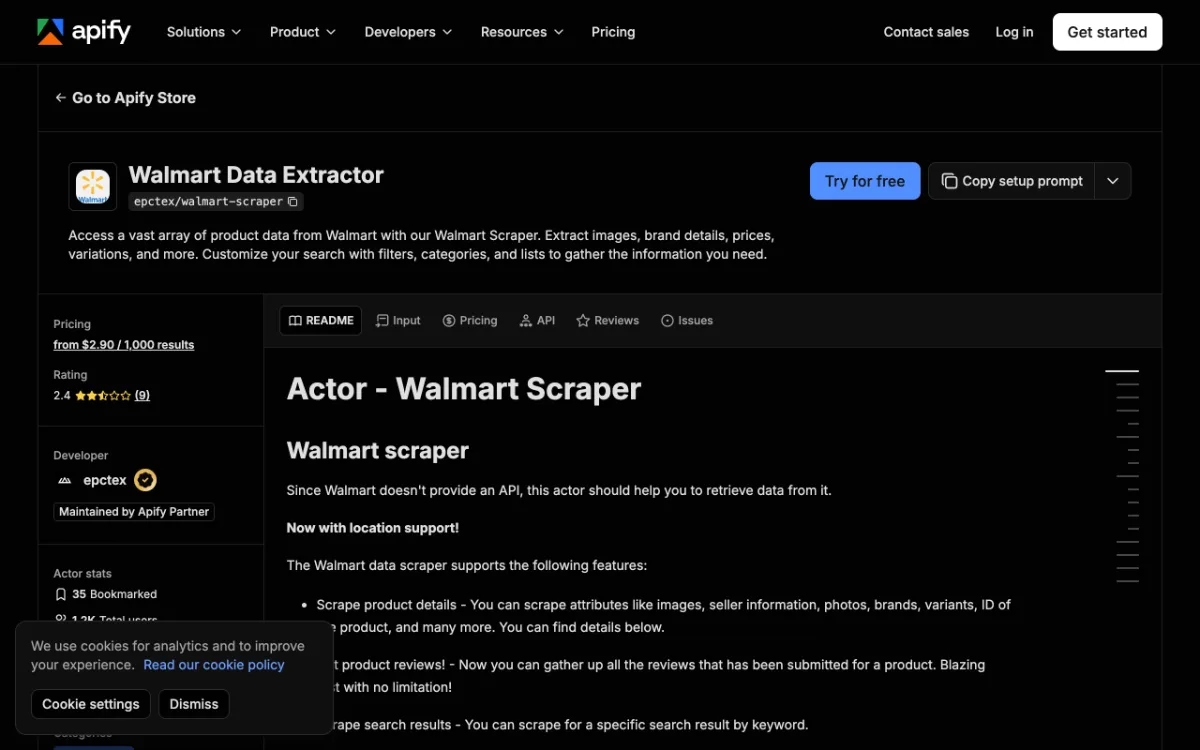Open the (9) reviews count link
This screenshot has height=750, width=1200.
pyautogui.click(x=142, y=395)
